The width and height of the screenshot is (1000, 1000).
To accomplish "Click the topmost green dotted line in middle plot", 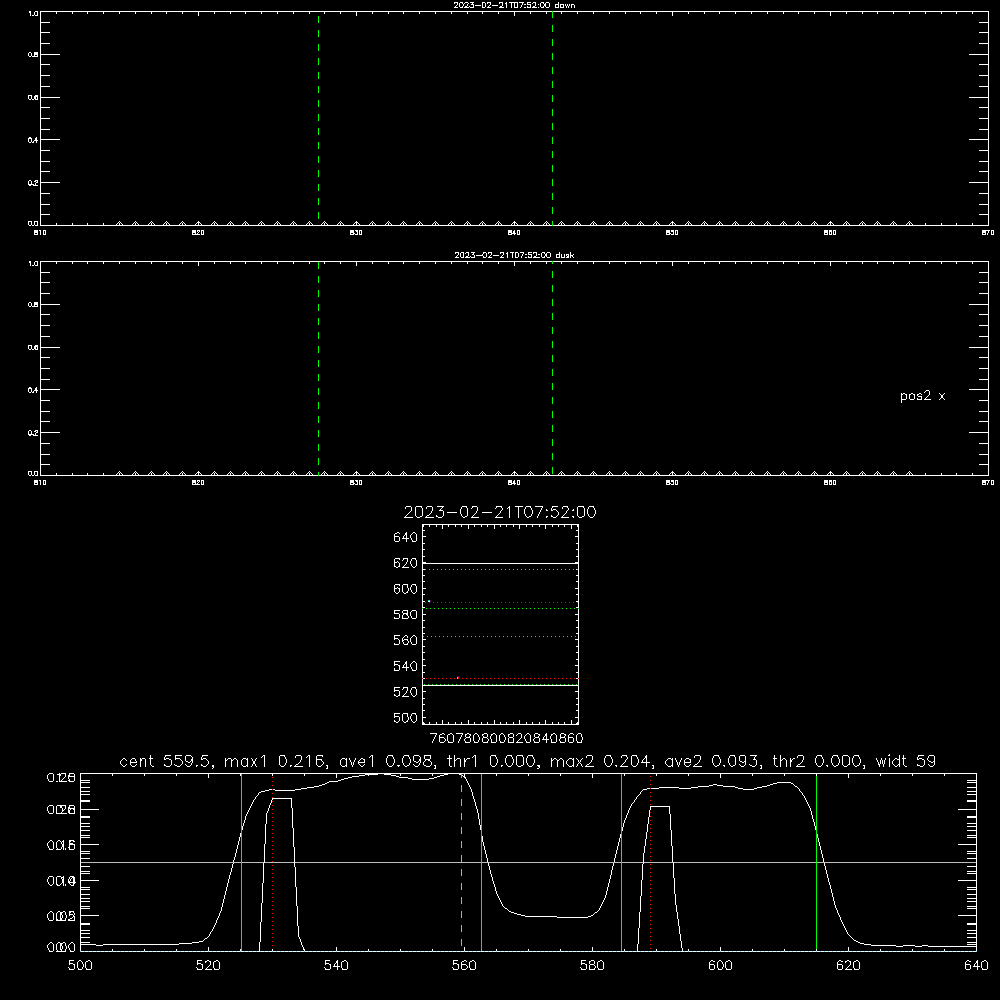I will pyautogui.click(x=501, y=570).
